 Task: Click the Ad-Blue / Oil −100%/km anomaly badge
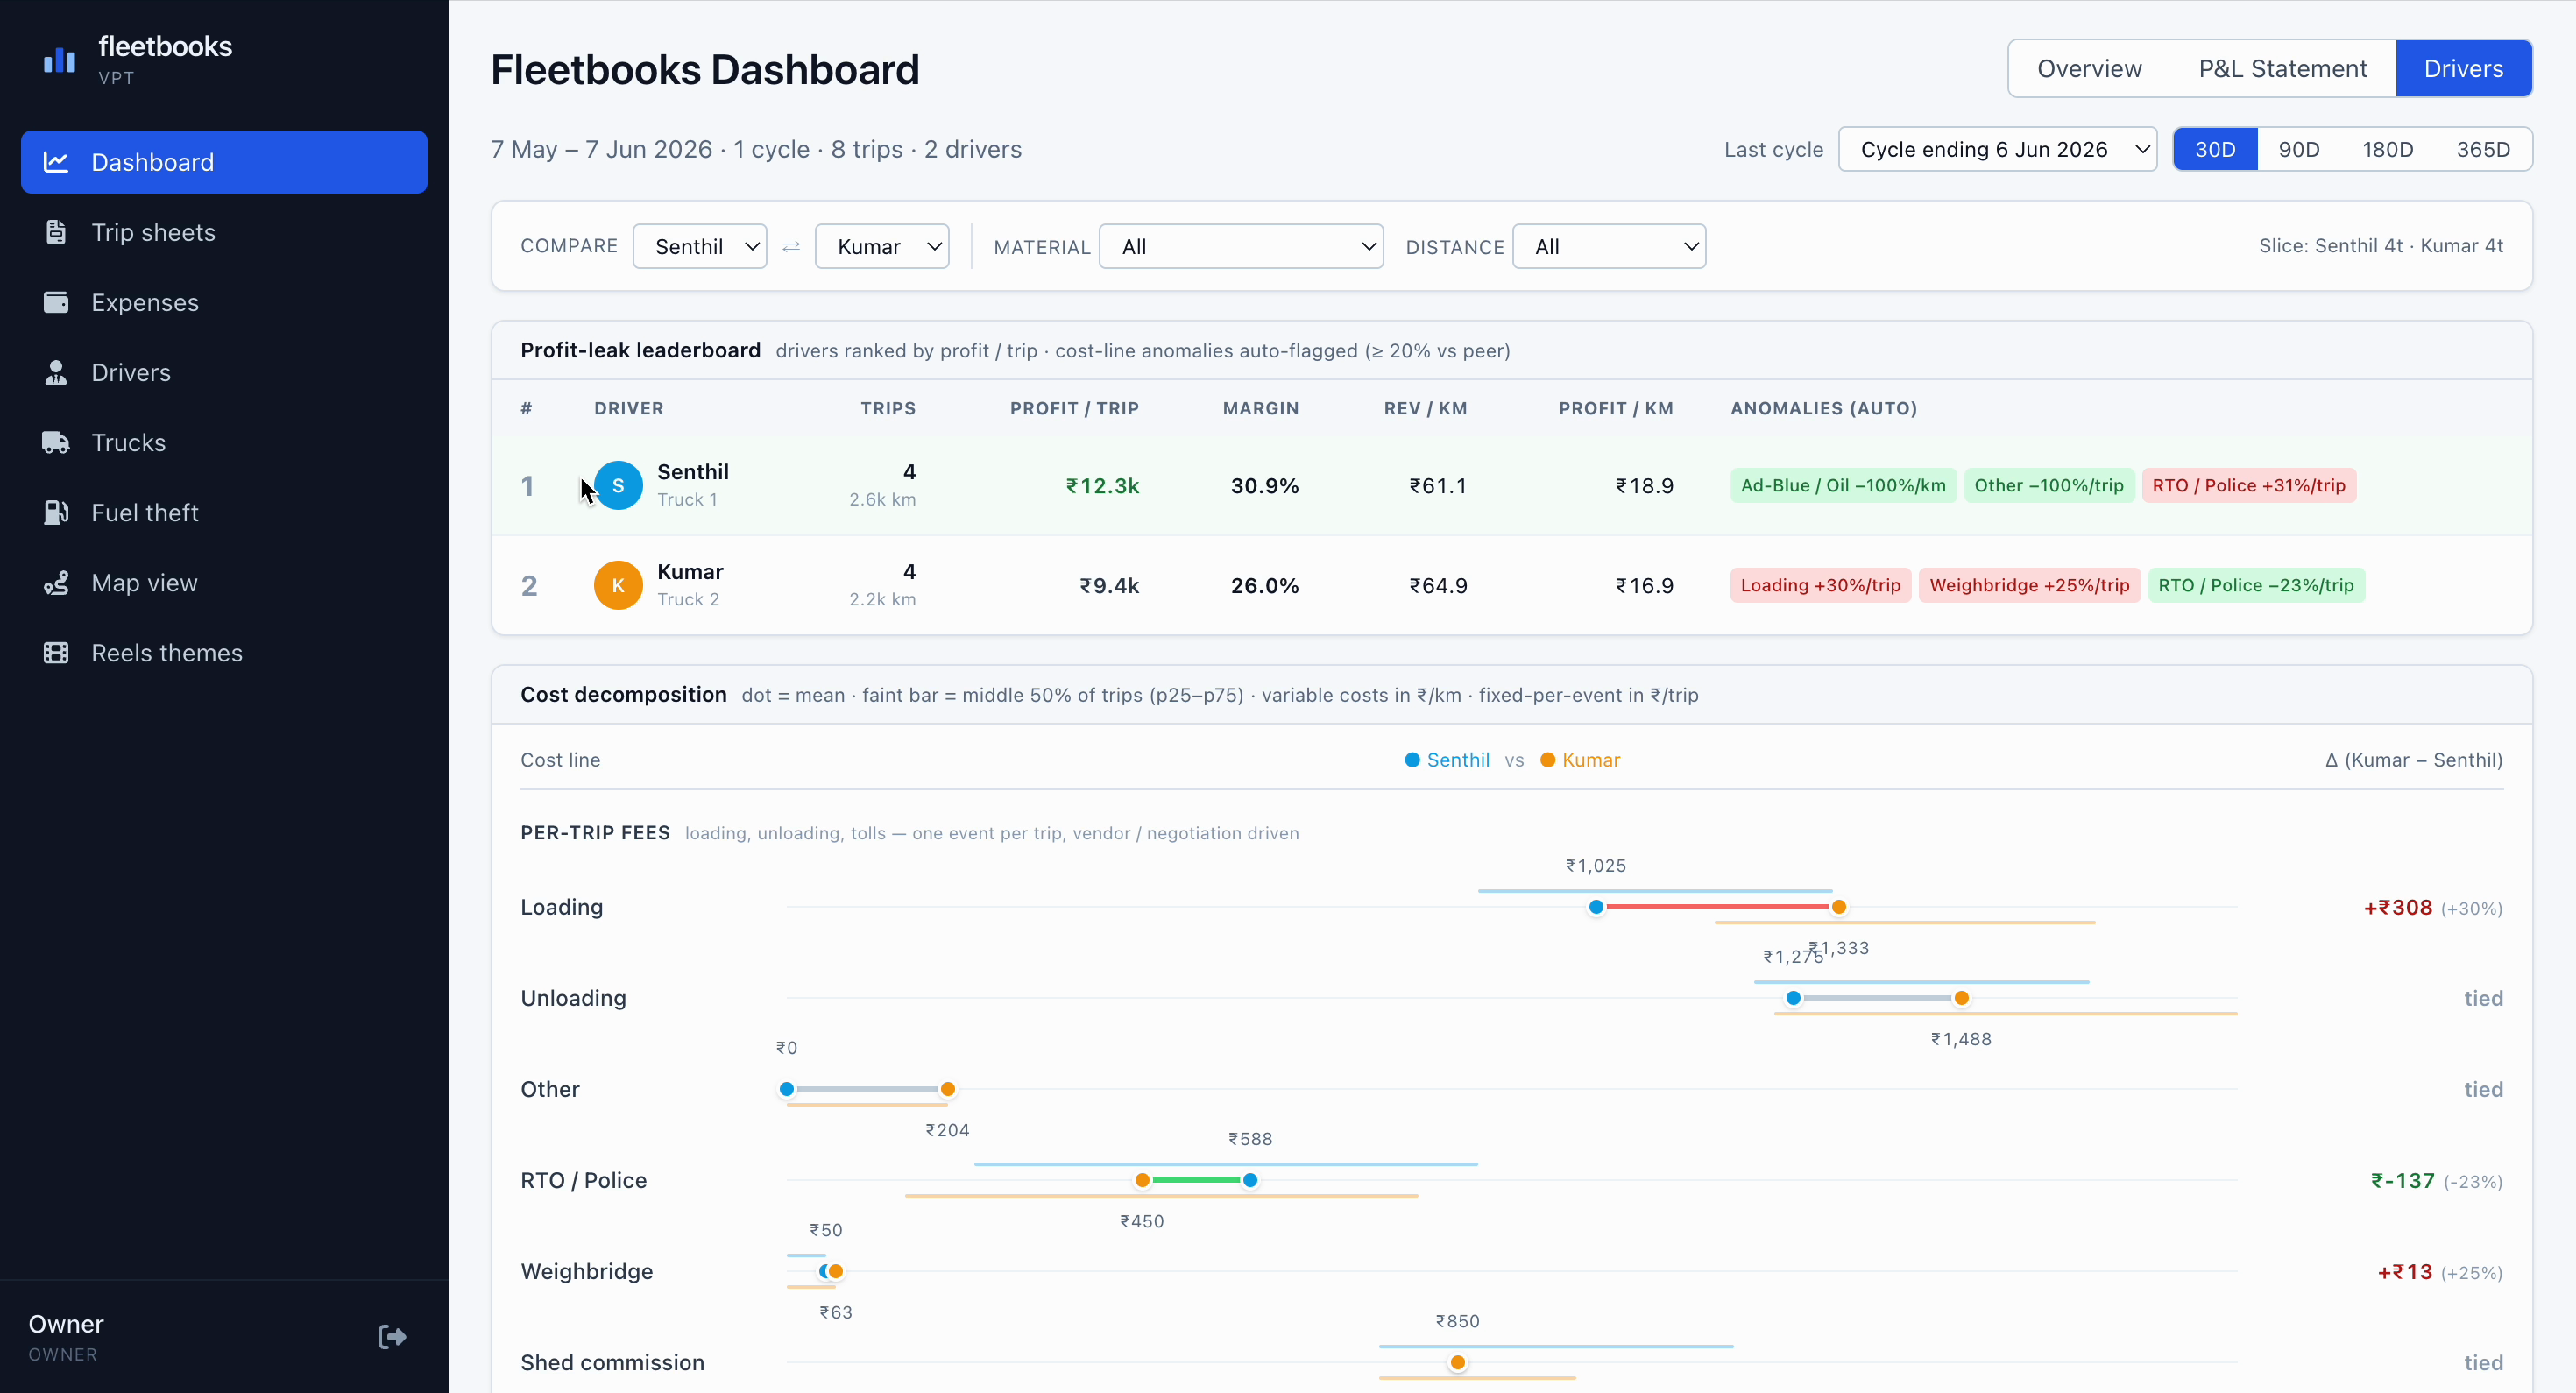click(x=1843, y=485)
